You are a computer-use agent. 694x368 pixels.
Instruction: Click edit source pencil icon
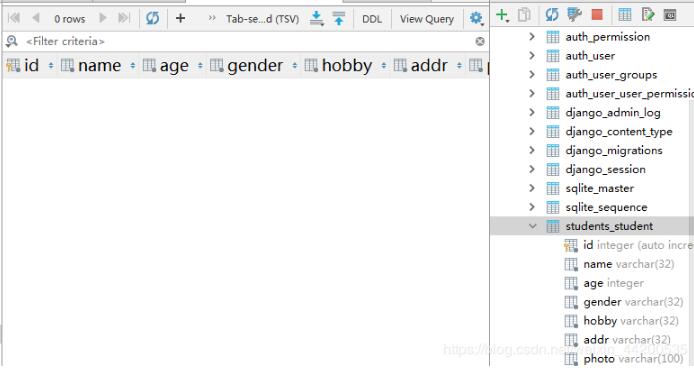(648, 15)
